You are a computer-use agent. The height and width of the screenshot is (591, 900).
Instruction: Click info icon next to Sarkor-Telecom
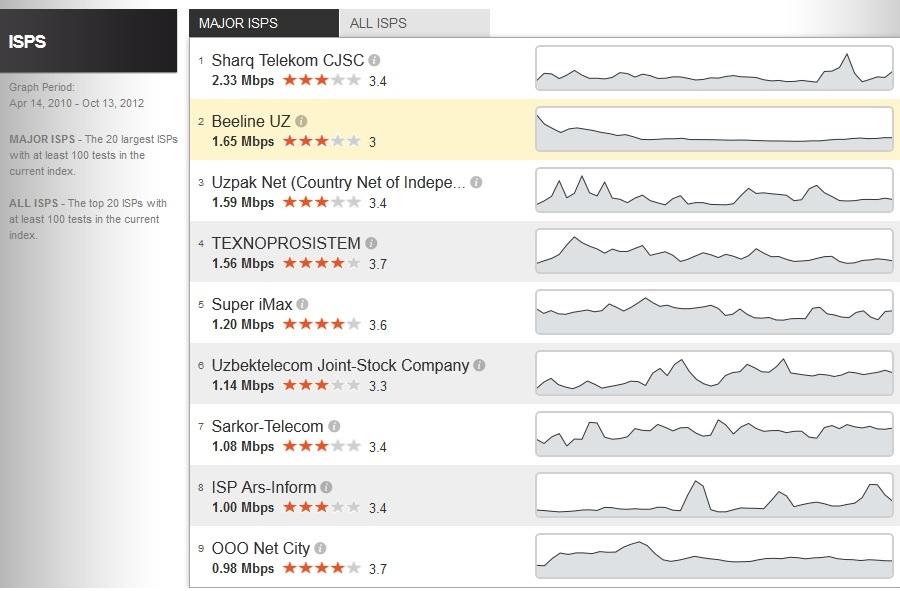tap(334, 426)
